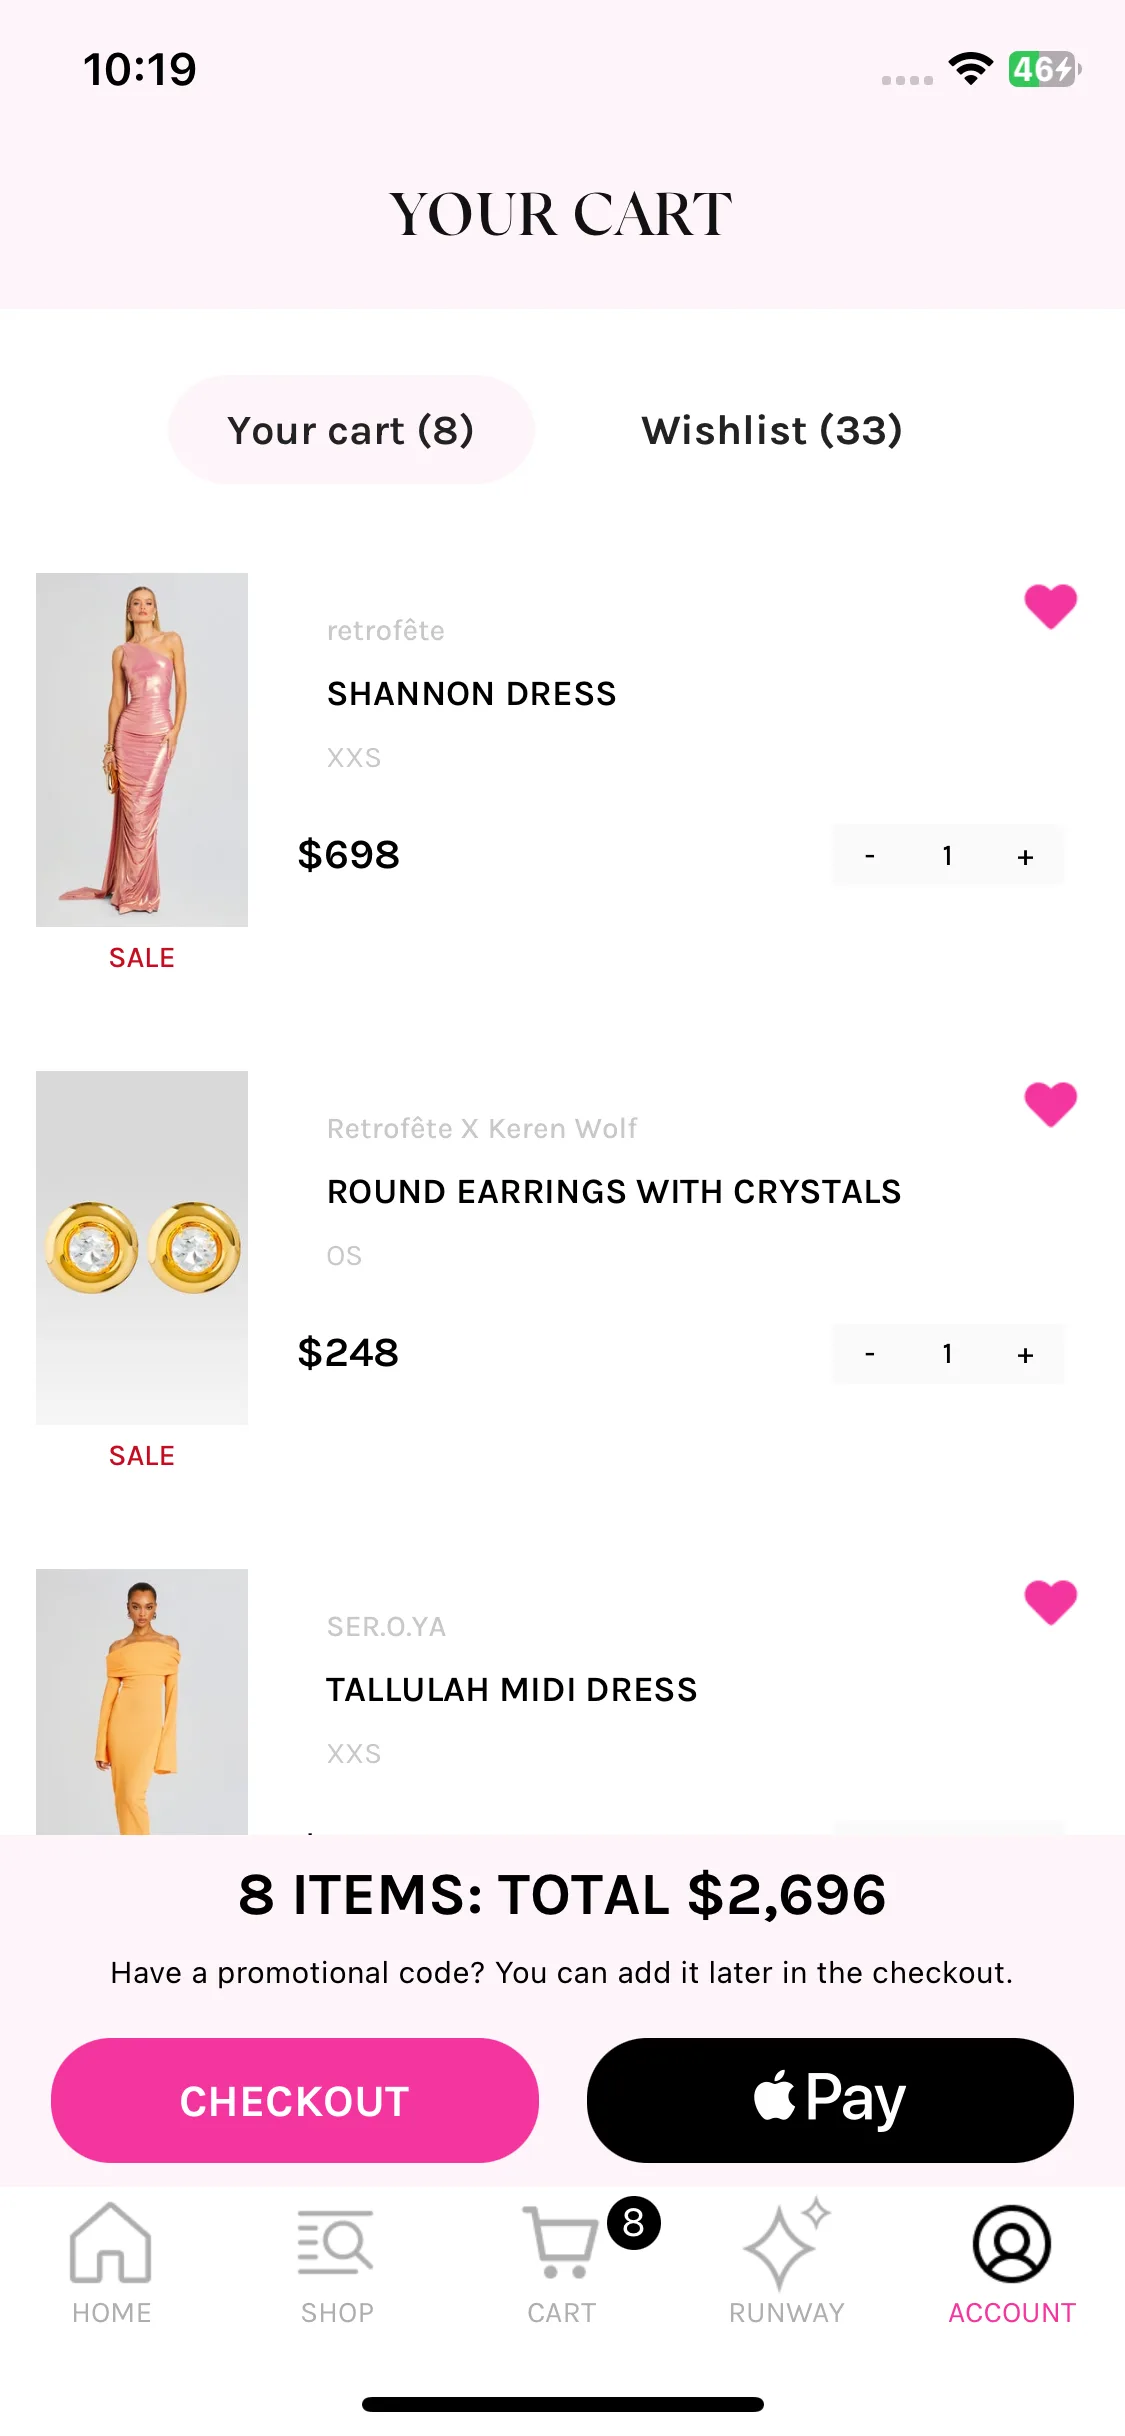Toggle wishlist heart for Shannon Dress
The width and height of the screenshot is (1125, 2436).
pos(1050,606)
